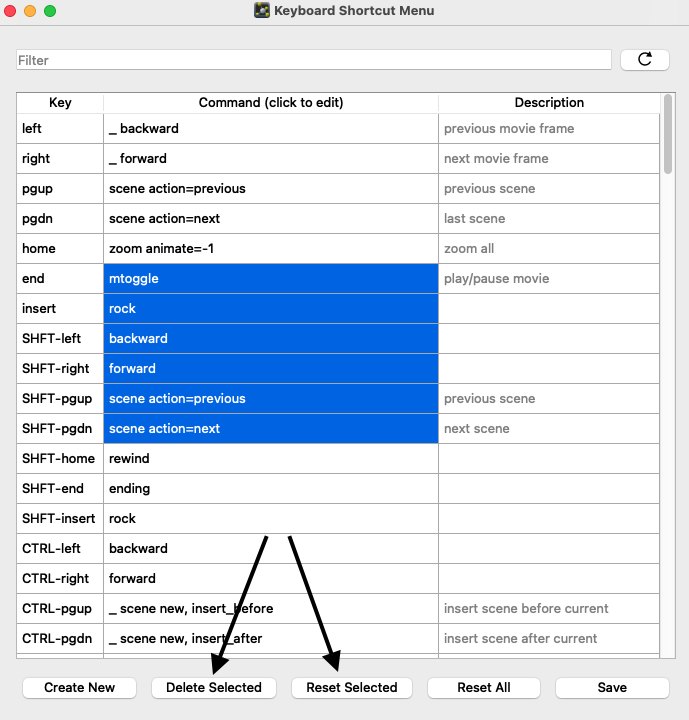
Task: Click the Reset All button
Action: (x=484, y=687)
